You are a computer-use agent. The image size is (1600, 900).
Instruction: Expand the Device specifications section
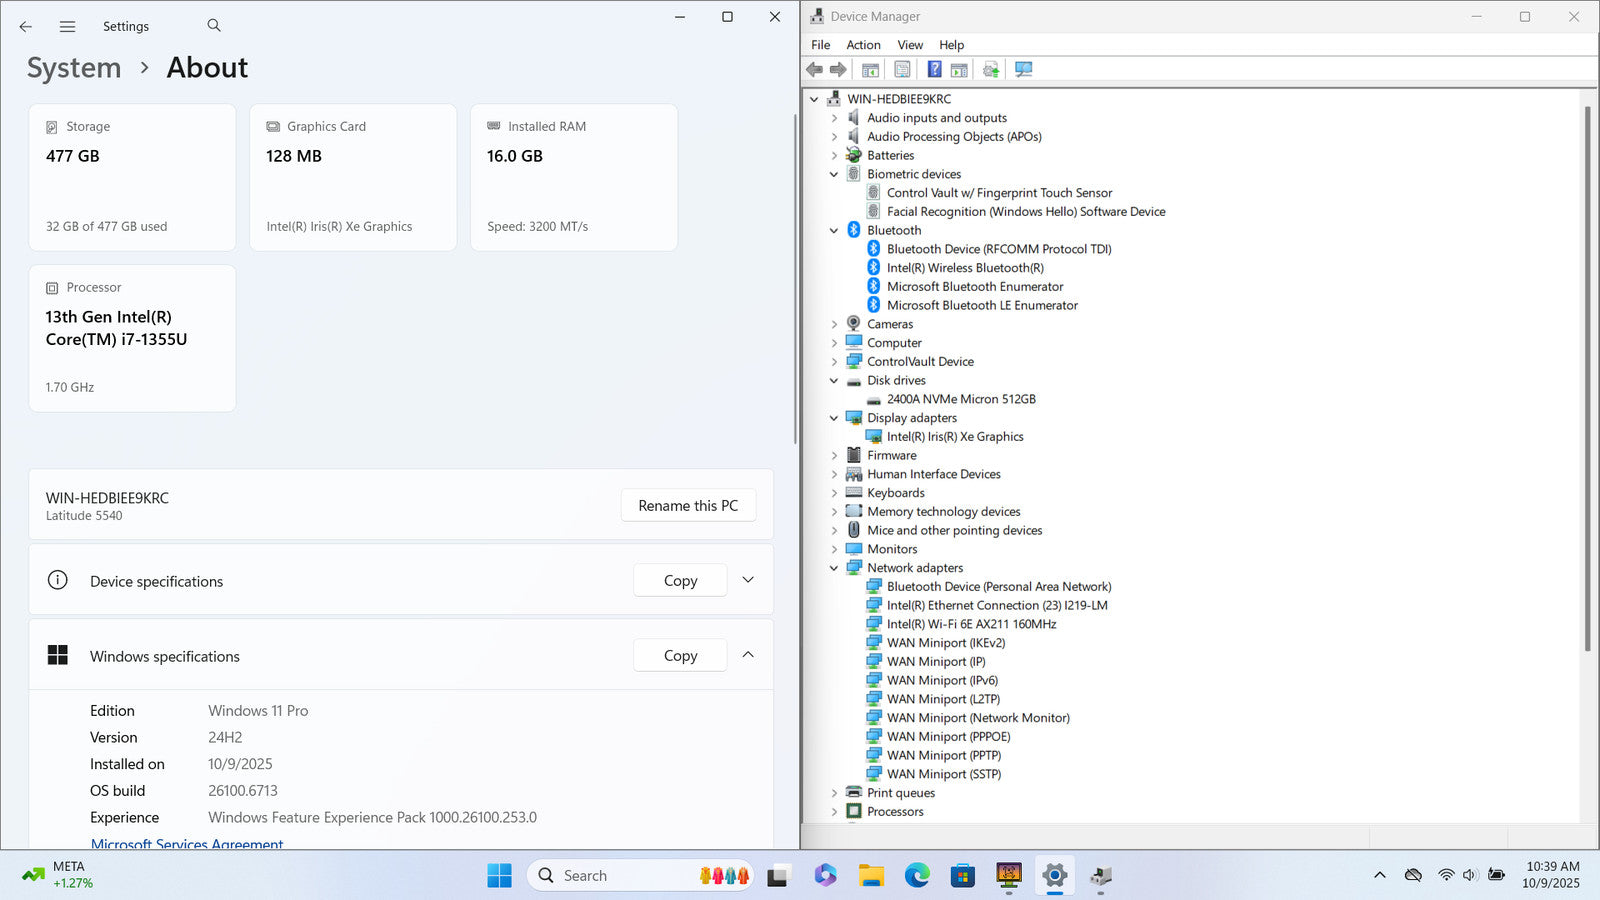pos(748,580)
